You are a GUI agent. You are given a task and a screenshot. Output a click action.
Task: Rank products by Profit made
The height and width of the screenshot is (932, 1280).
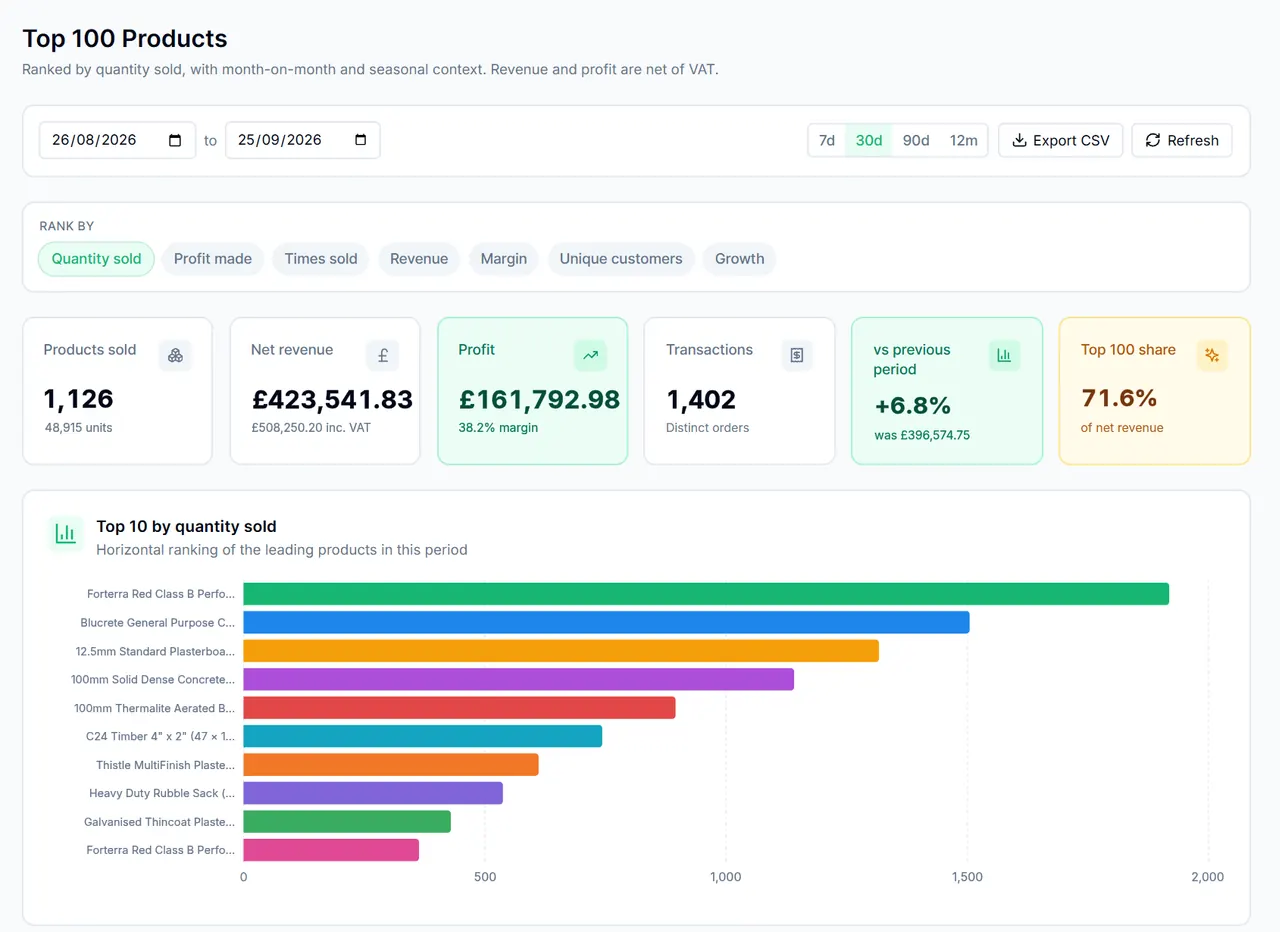pos(213,259)
